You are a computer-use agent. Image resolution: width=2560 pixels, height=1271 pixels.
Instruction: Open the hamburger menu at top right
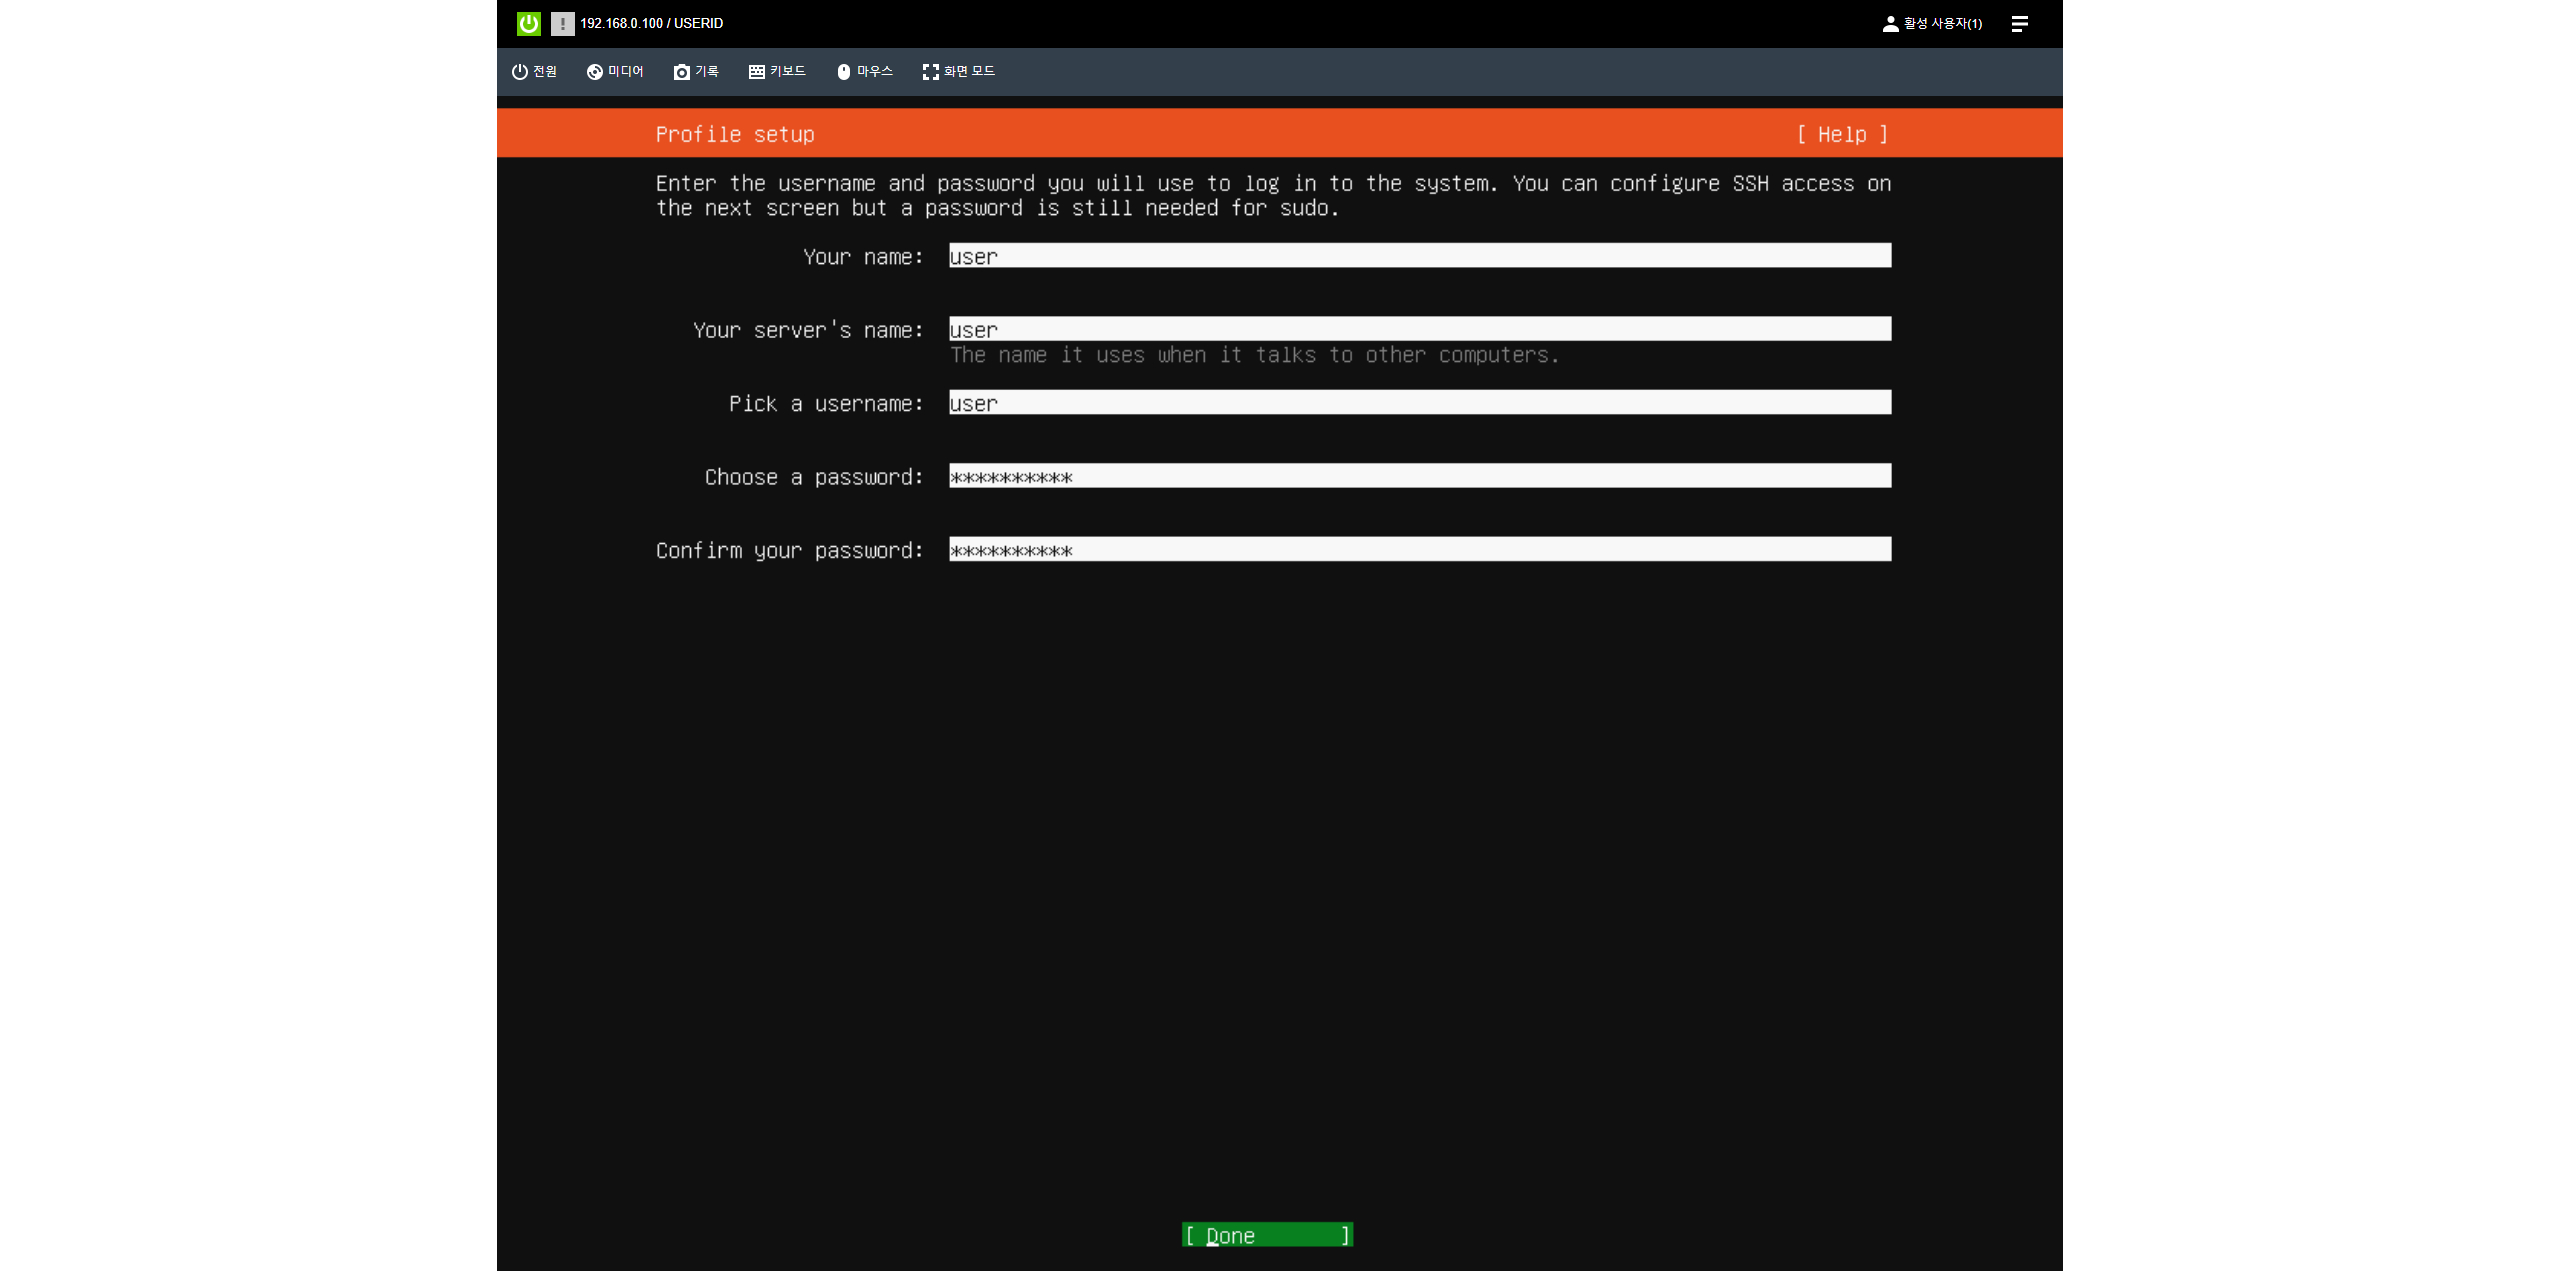point(2019,23)
